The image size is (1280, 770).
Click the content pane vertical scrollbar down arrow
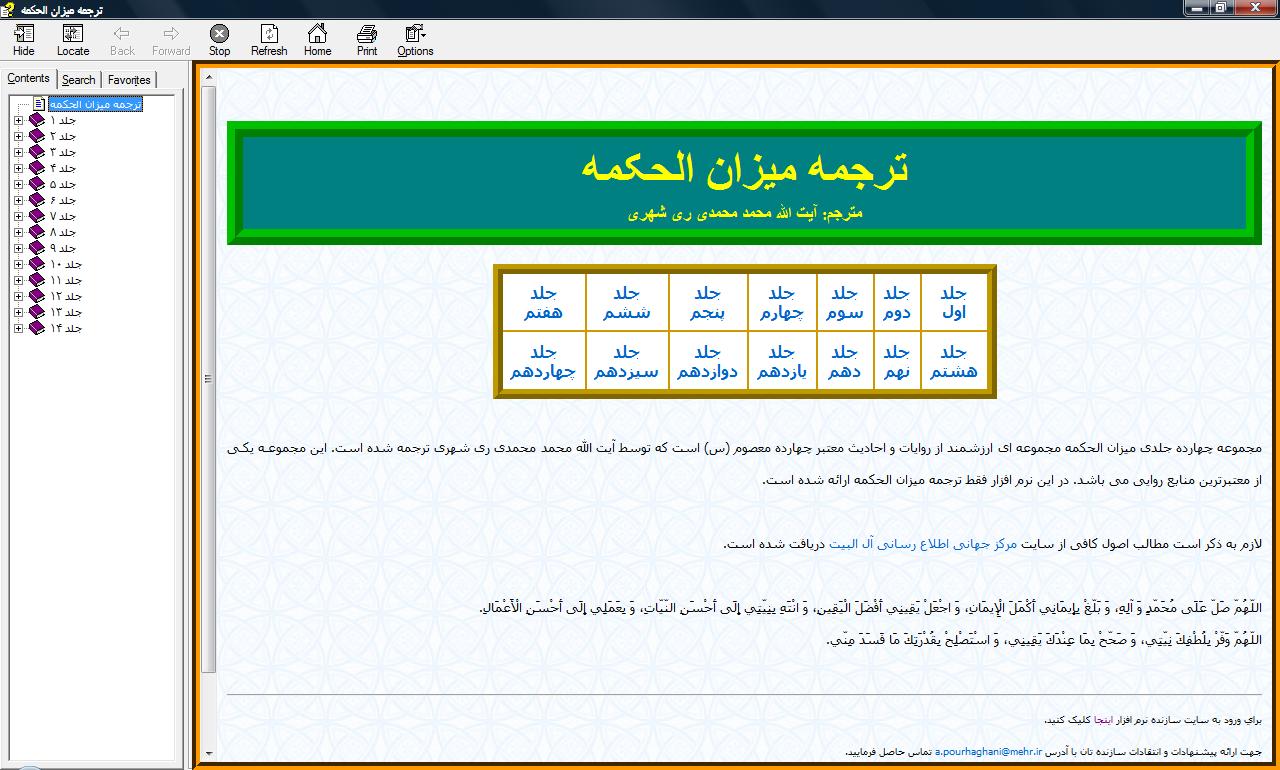click(209, 754)
